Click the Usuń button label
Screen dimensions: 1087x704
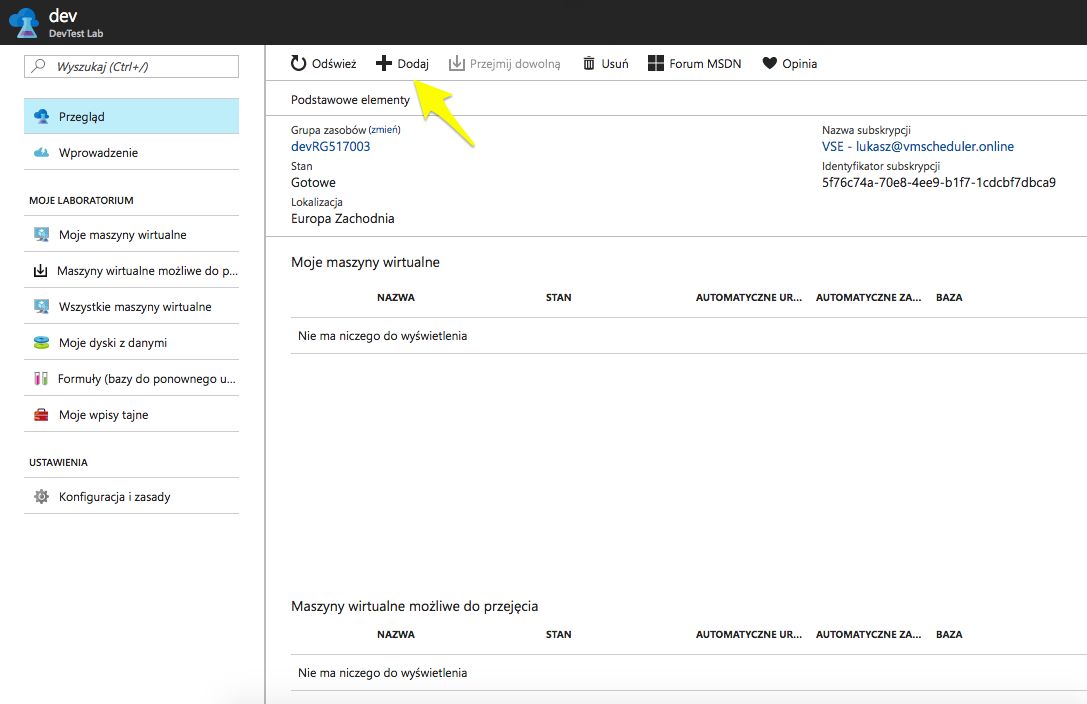tap(615, 64)
